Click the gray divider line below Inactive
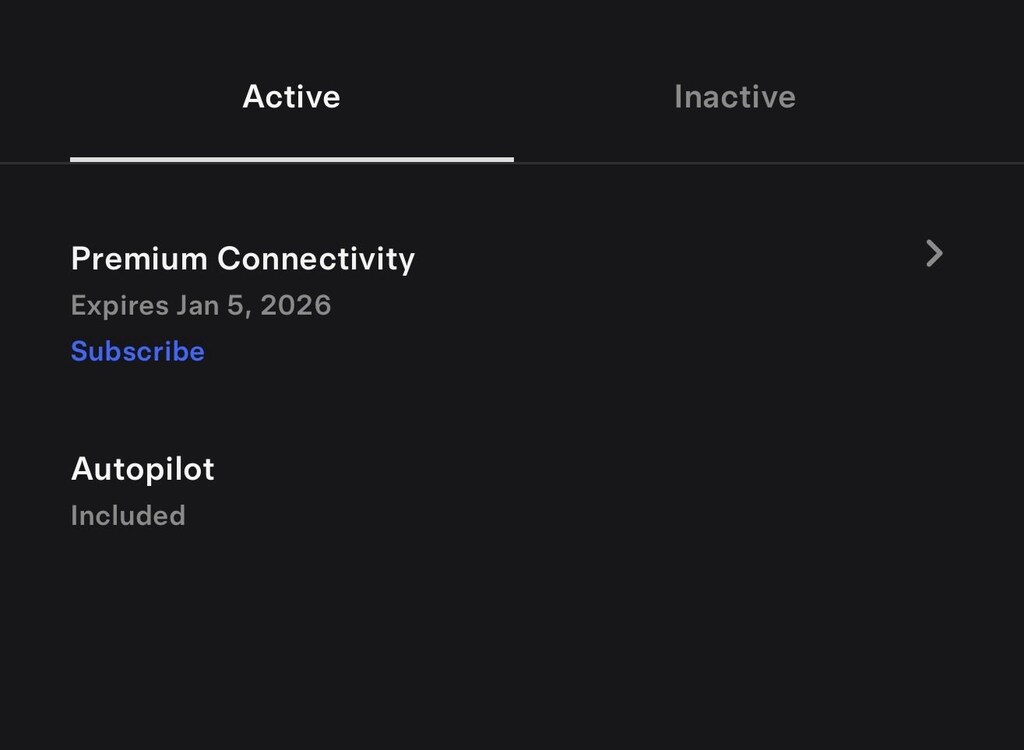Image resolution: width=1024 pixels, height=750 pixels. pos(770,162)
